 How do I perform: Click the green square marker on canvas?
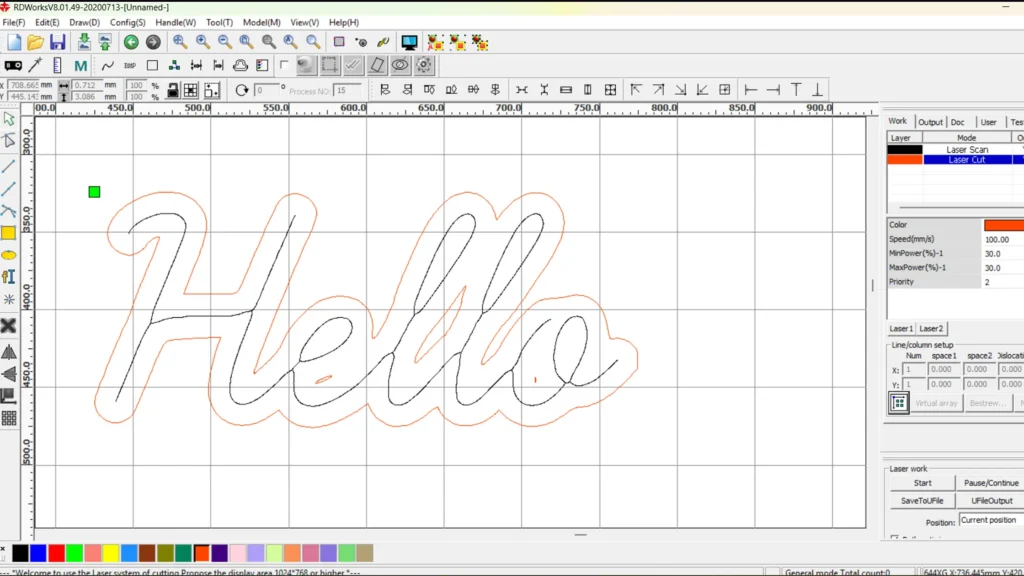click(x=94, y=192)
